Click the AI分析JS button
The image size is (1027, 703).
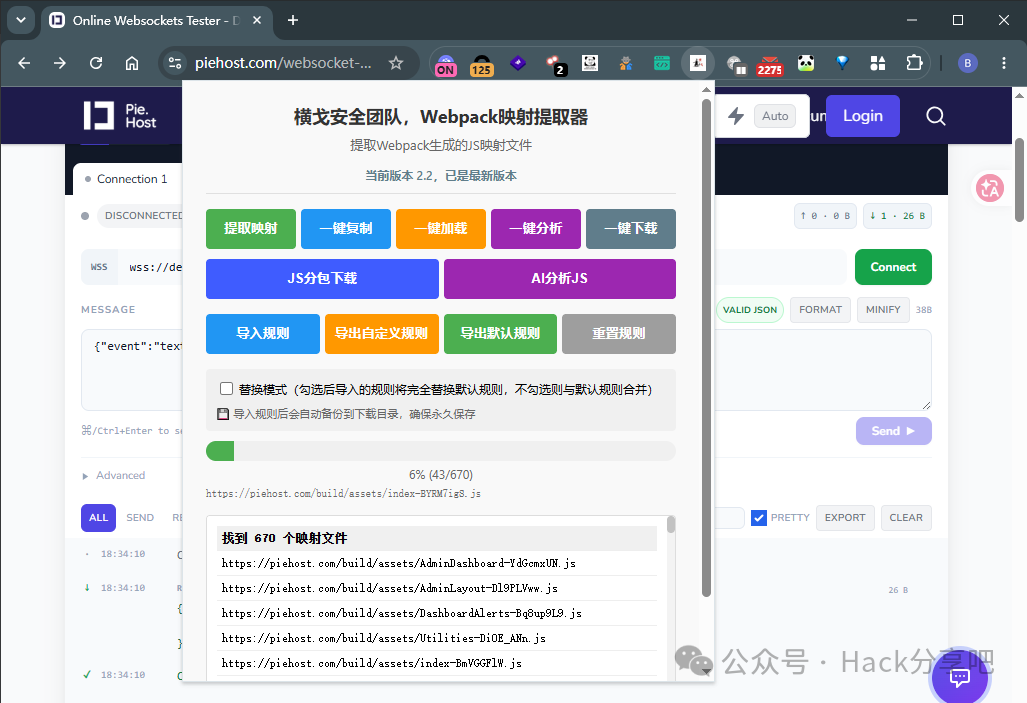(560, 278)
